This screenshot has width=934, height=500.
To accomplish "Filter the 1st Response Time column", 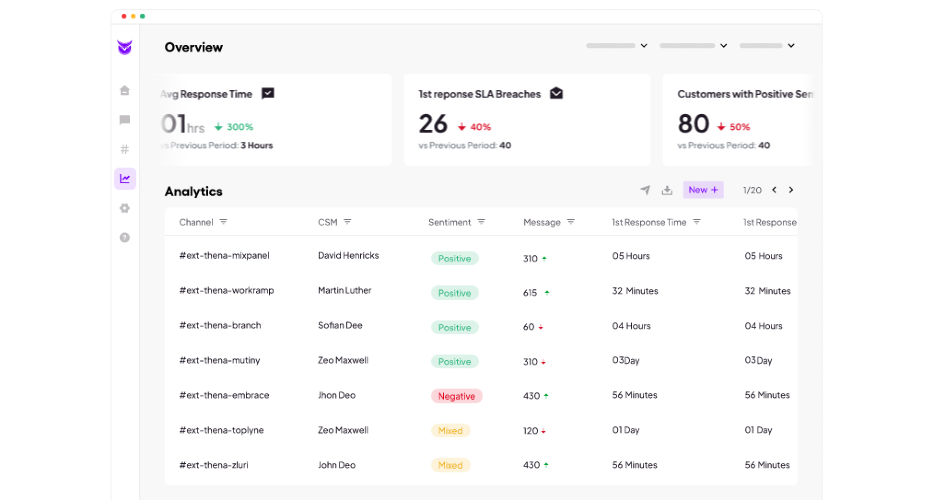I will tap(697, 222).
